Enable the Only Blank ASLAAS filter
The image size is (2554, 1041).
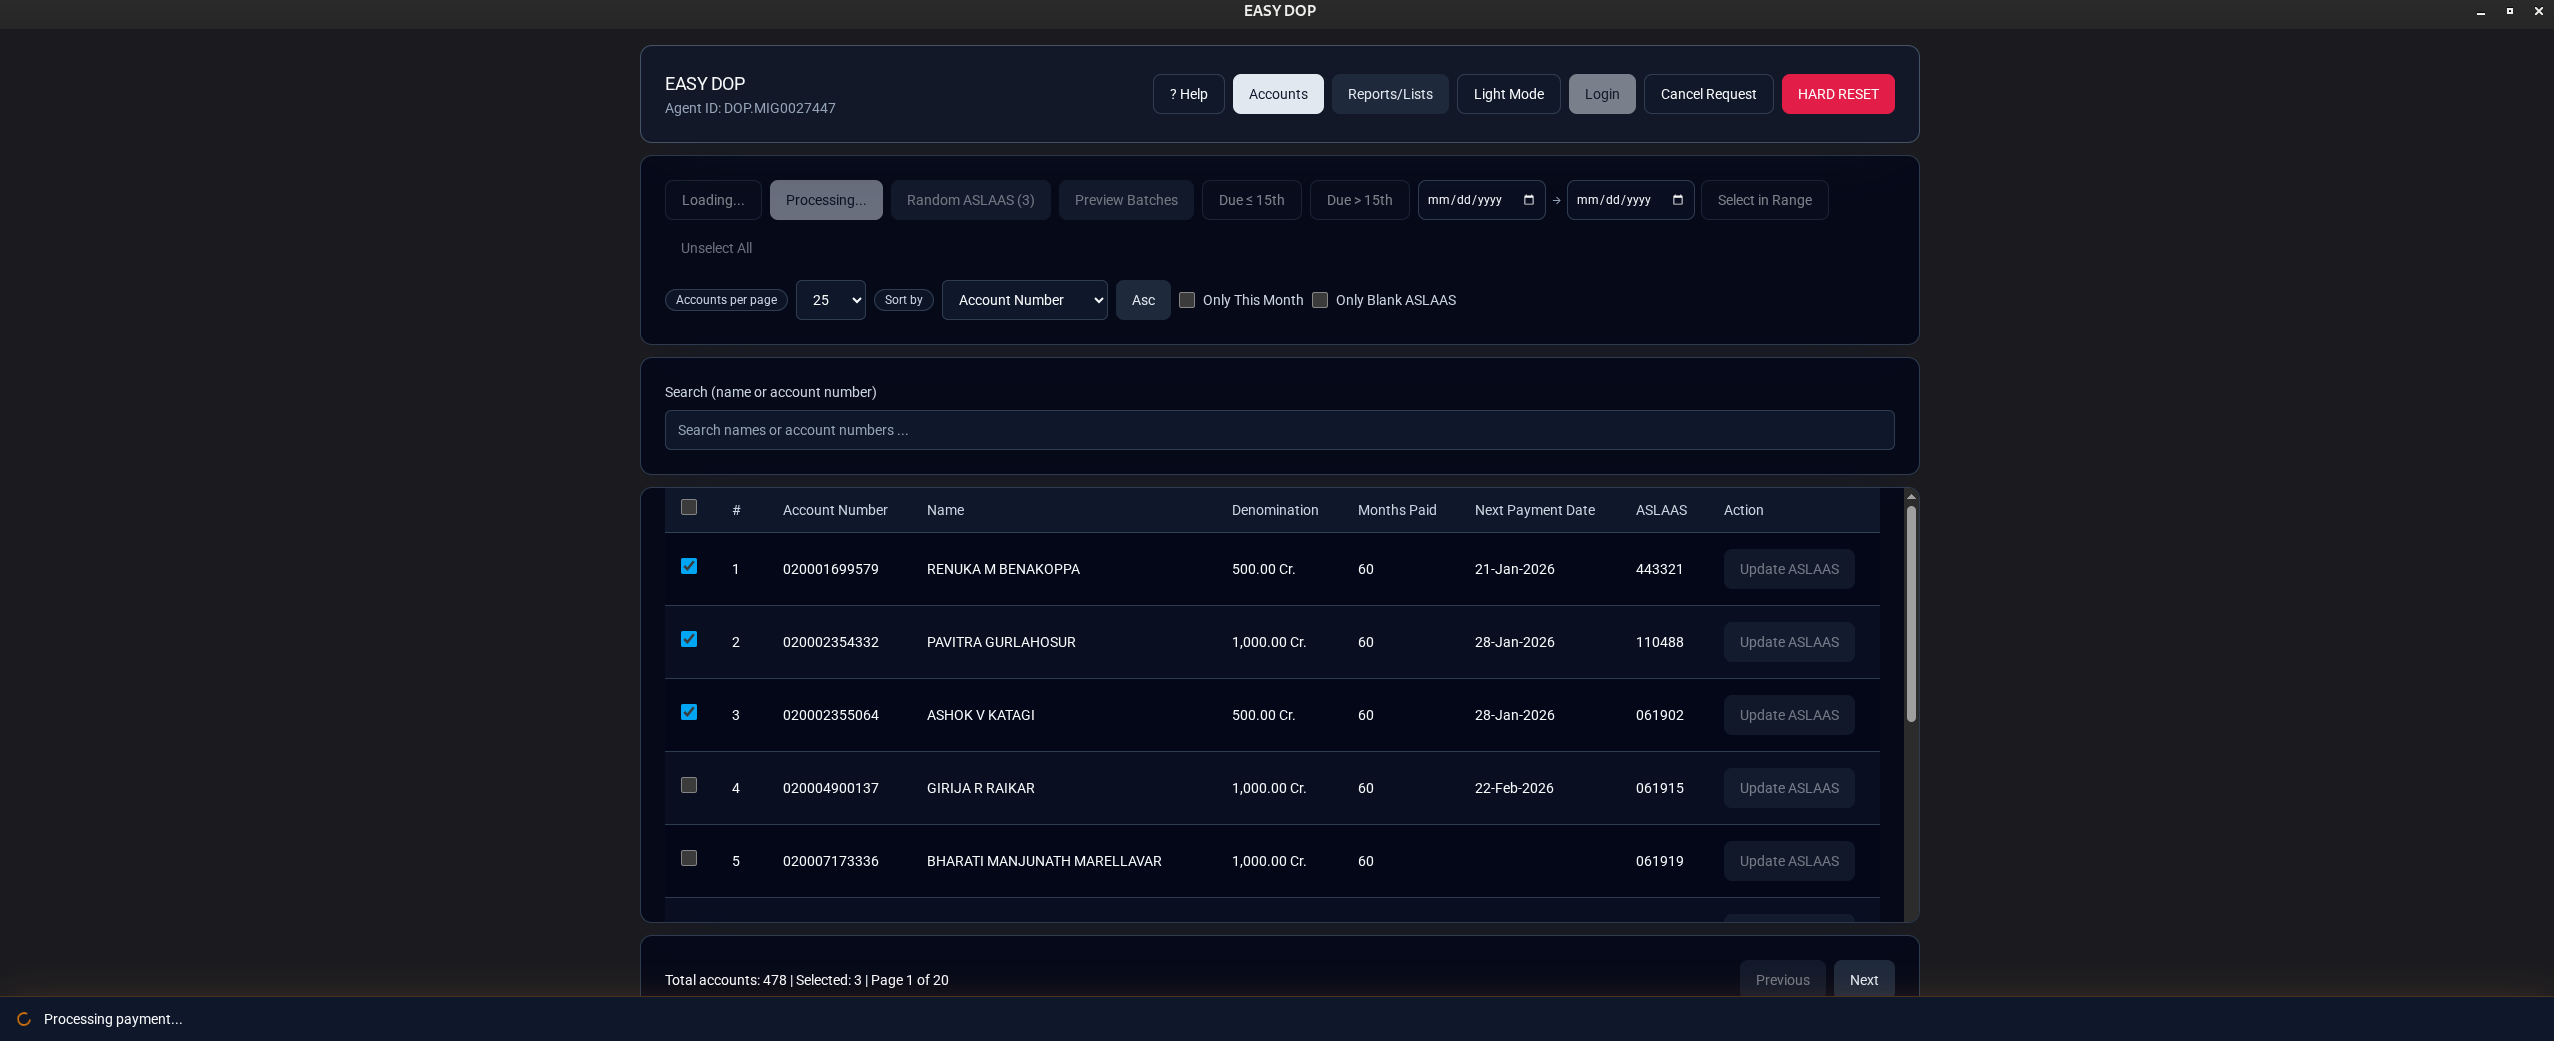click(x=1319, y=300)
